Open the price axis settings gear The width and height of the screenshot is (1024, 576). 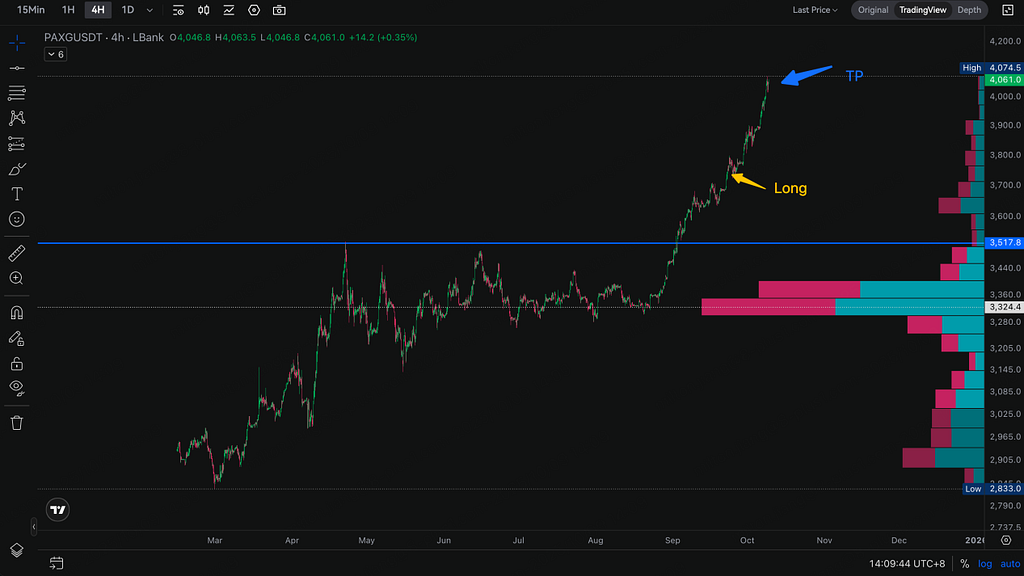pyautogui.click(x=1006, y=540)
